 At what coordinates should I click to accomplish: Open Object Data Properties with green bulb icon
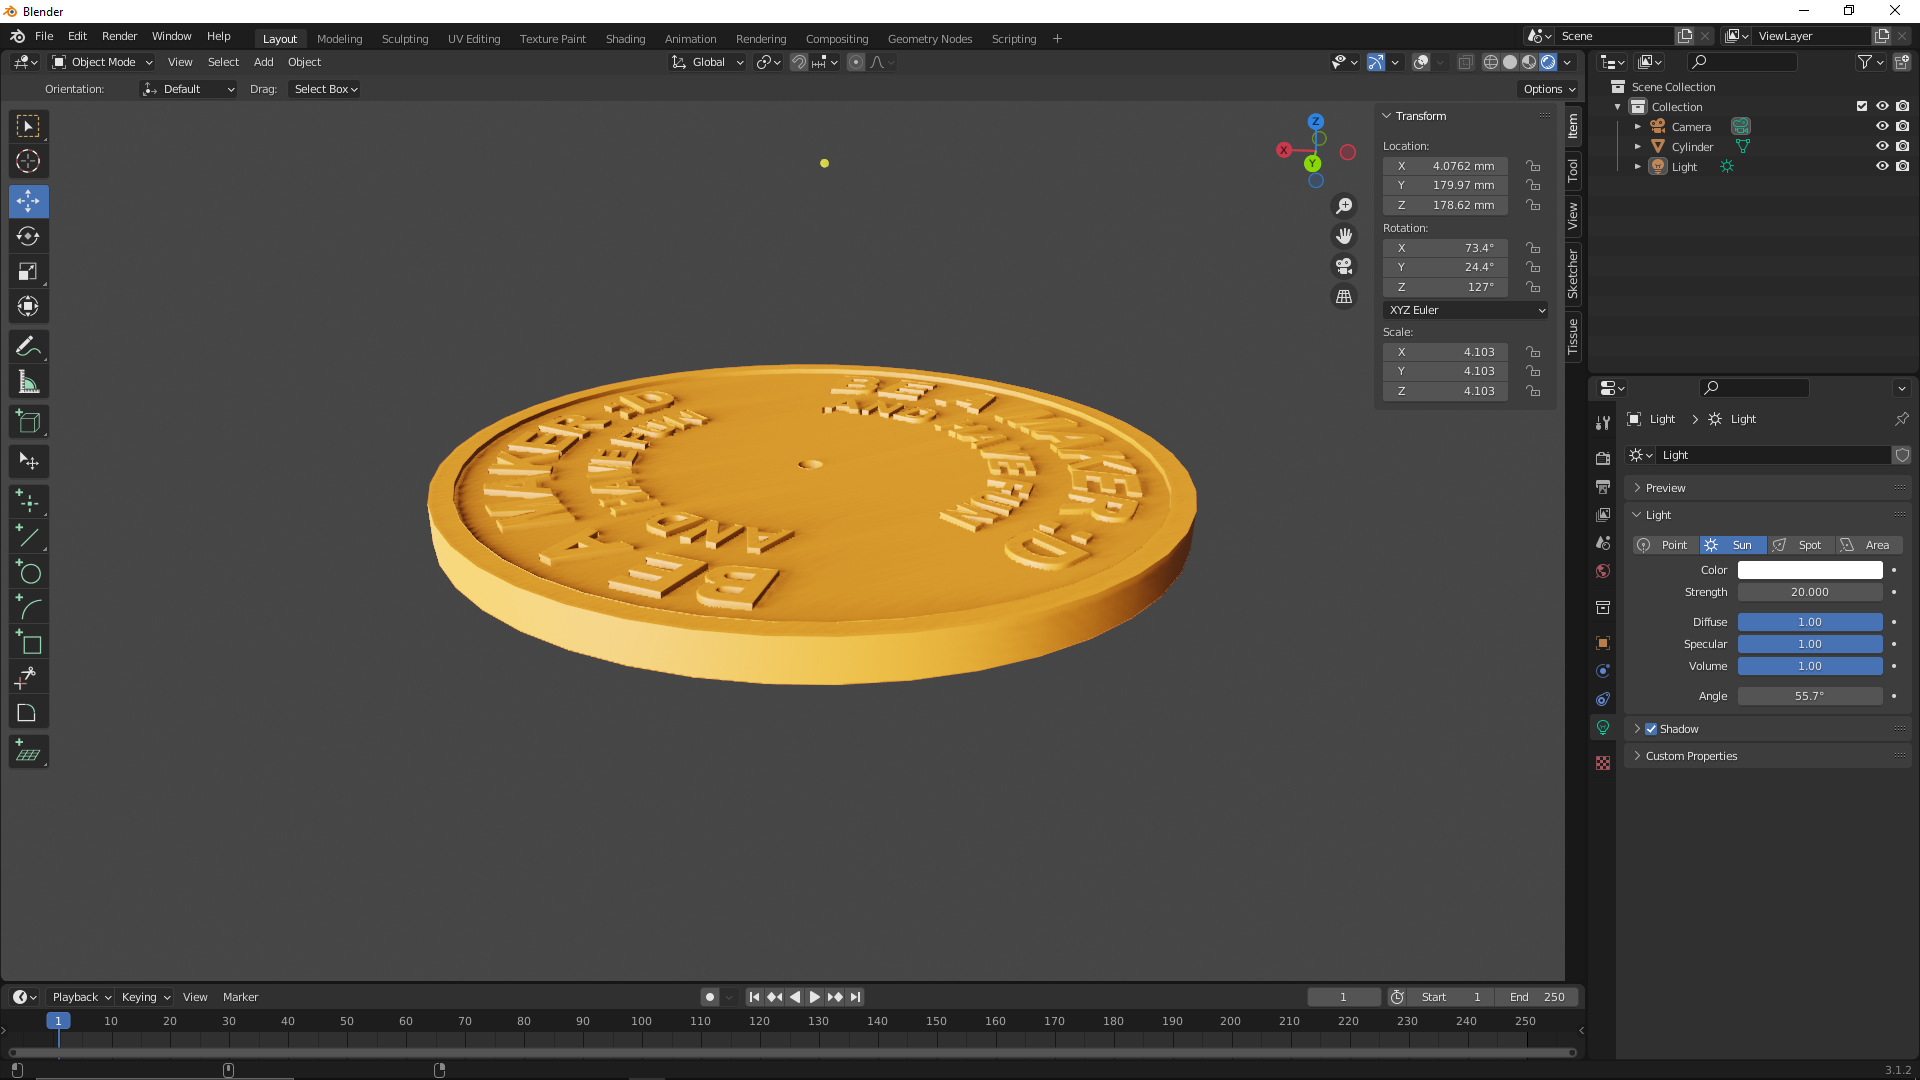tap(1603, 727)
